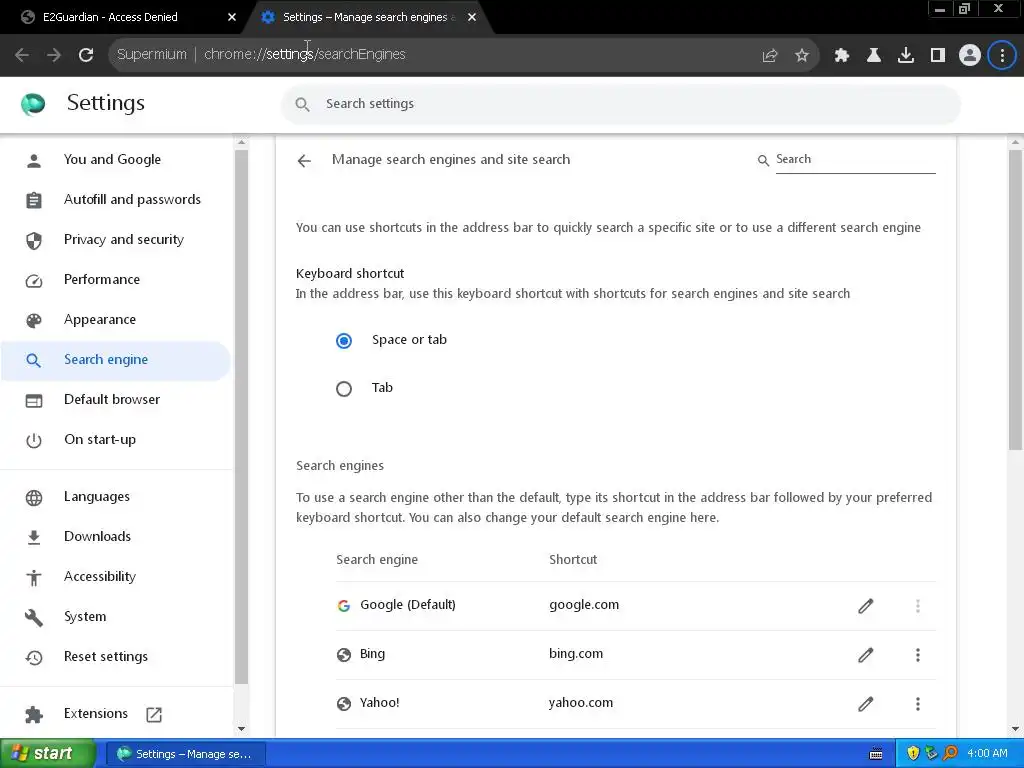
Task: Click the main page scrollbar thumb
Action: click(x=1016, y=300)
